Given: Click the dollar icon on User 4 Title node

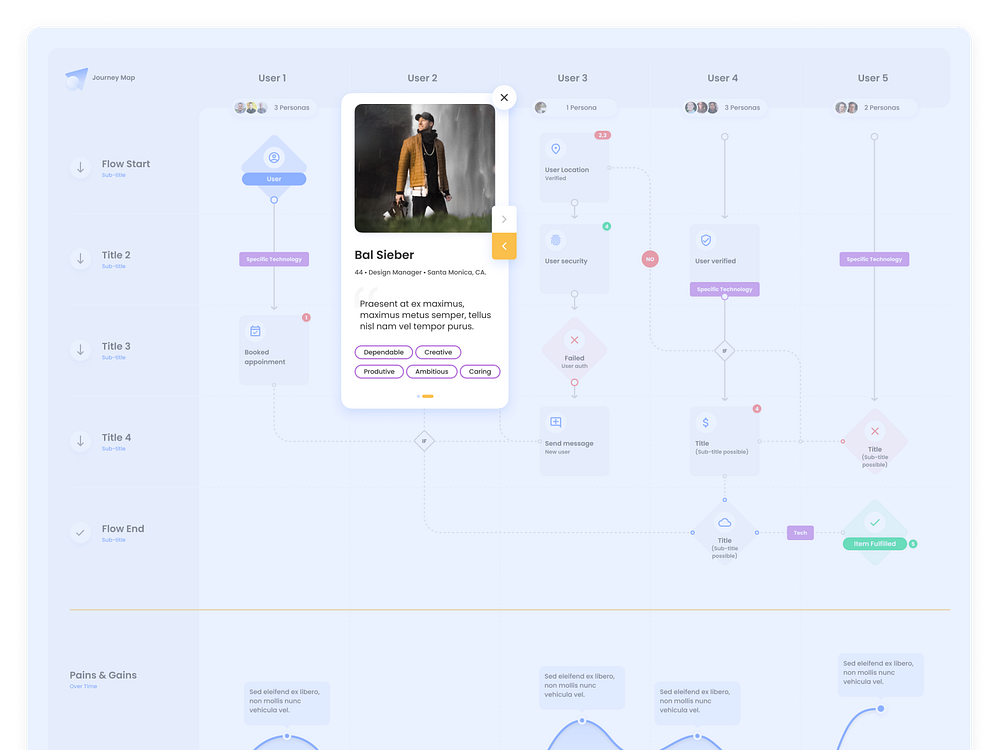Looking at the screenshot, I should (x=705, y=424).
